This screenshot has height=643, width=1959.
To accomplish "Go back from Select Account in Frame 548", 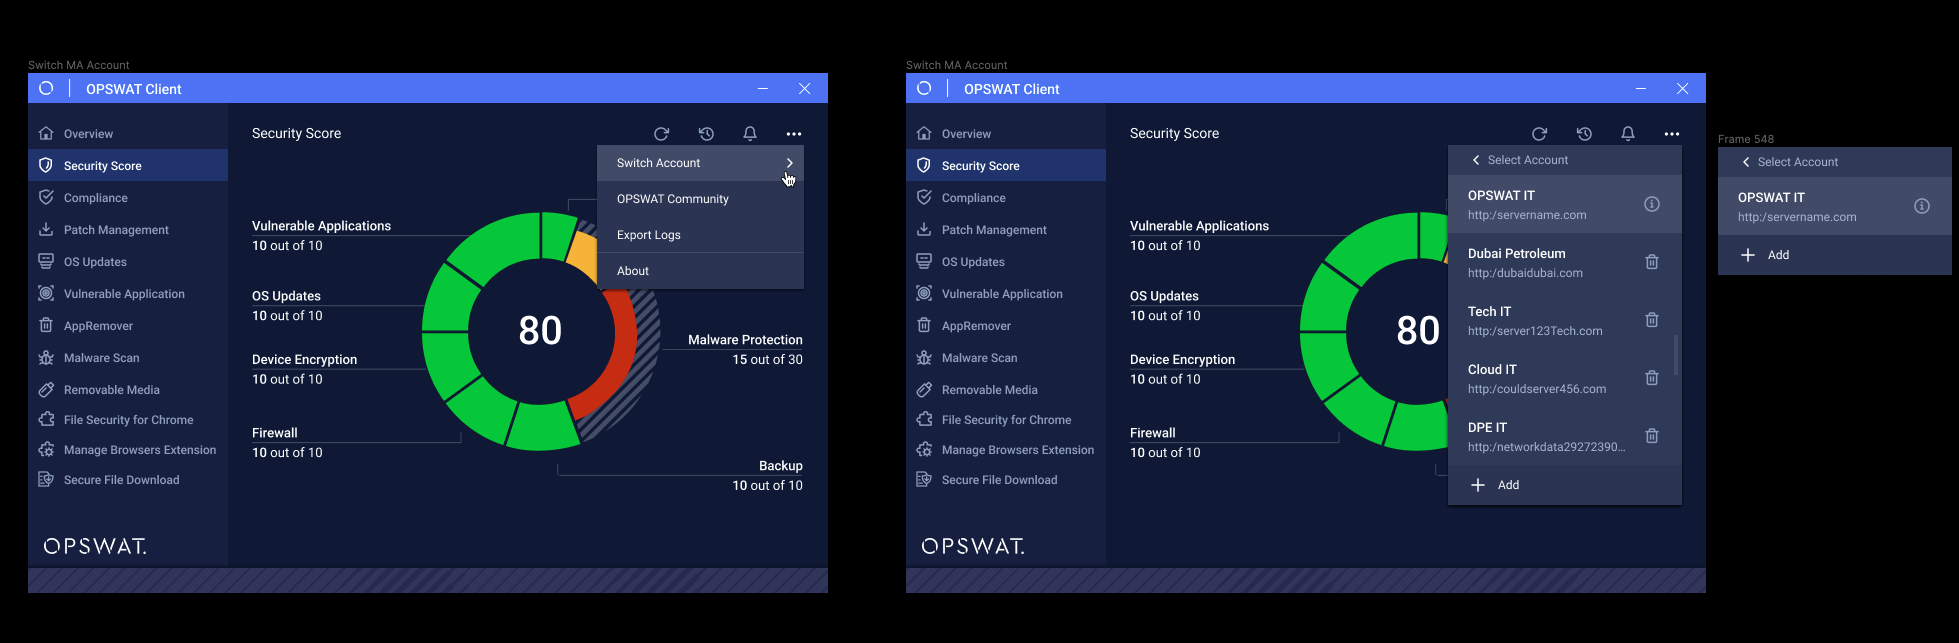I will pos(1746,162).
